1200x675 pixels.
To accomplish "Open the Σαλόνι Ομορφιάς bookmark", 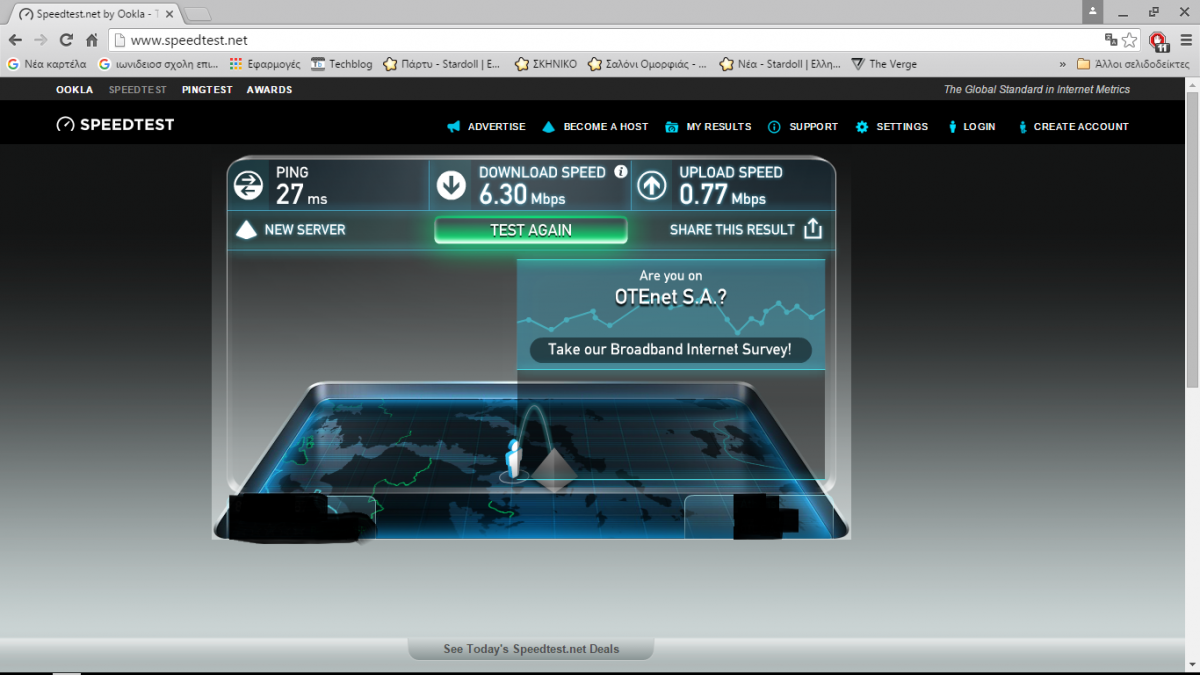I will pos(648,64).
